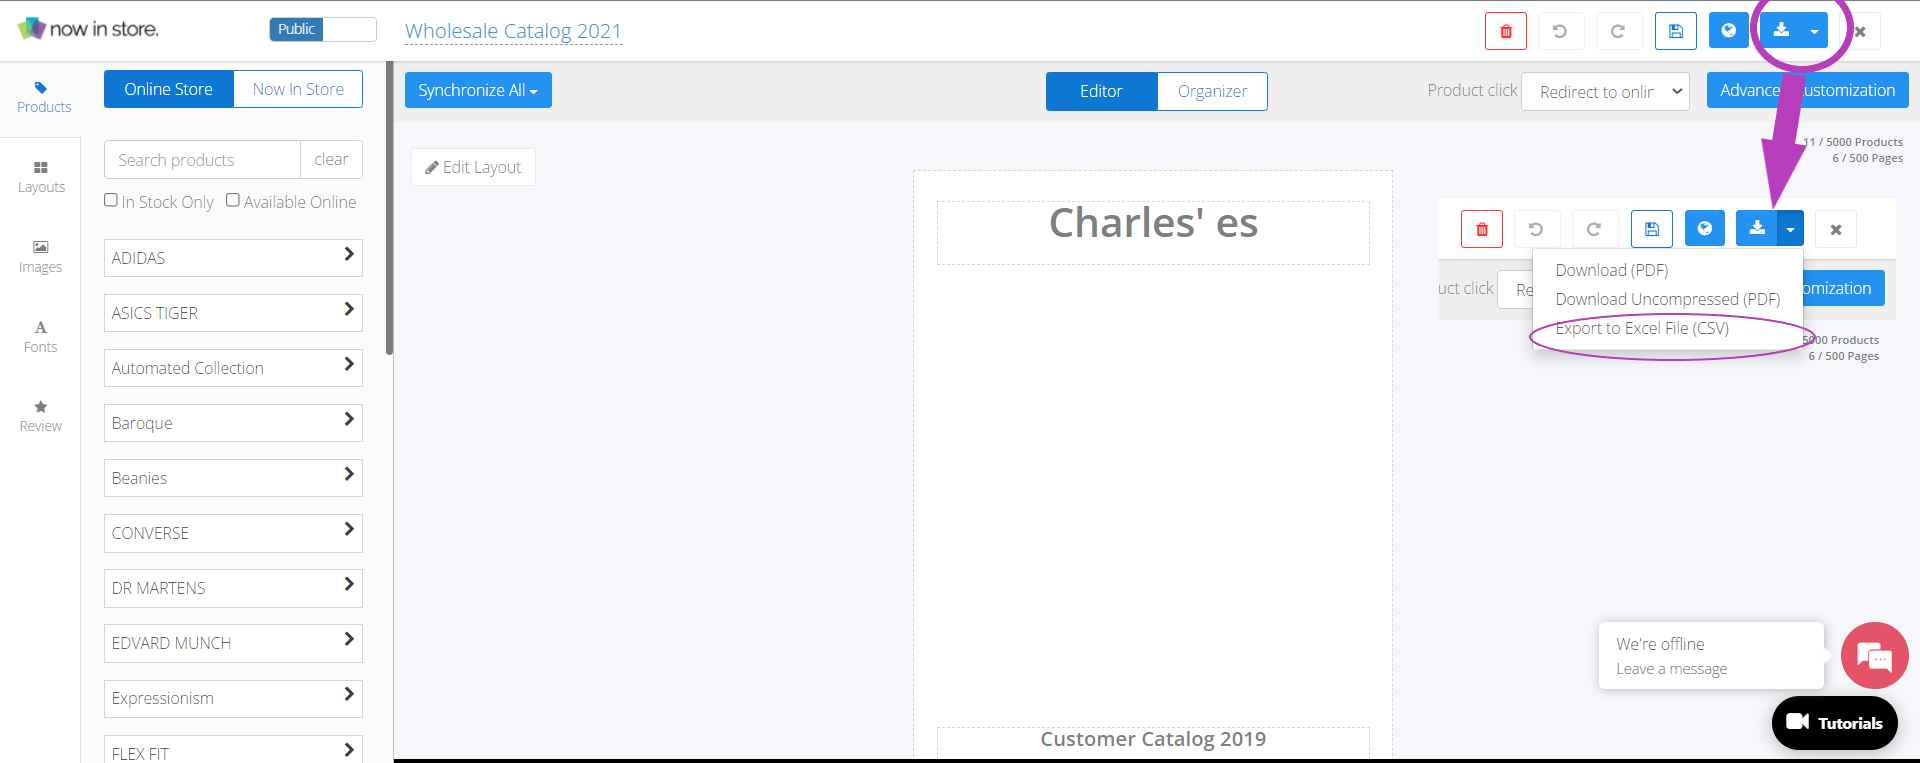Switch to the Now In Store tab
The image size is (1920, 763).
point(298,89)
